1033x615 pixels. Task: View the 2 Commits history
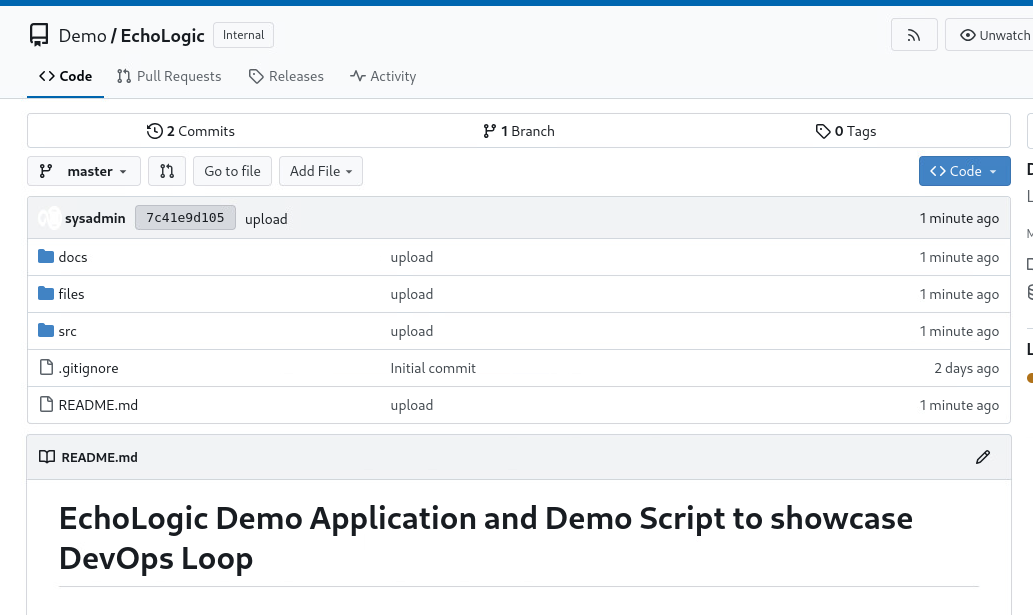pos(190,131)
